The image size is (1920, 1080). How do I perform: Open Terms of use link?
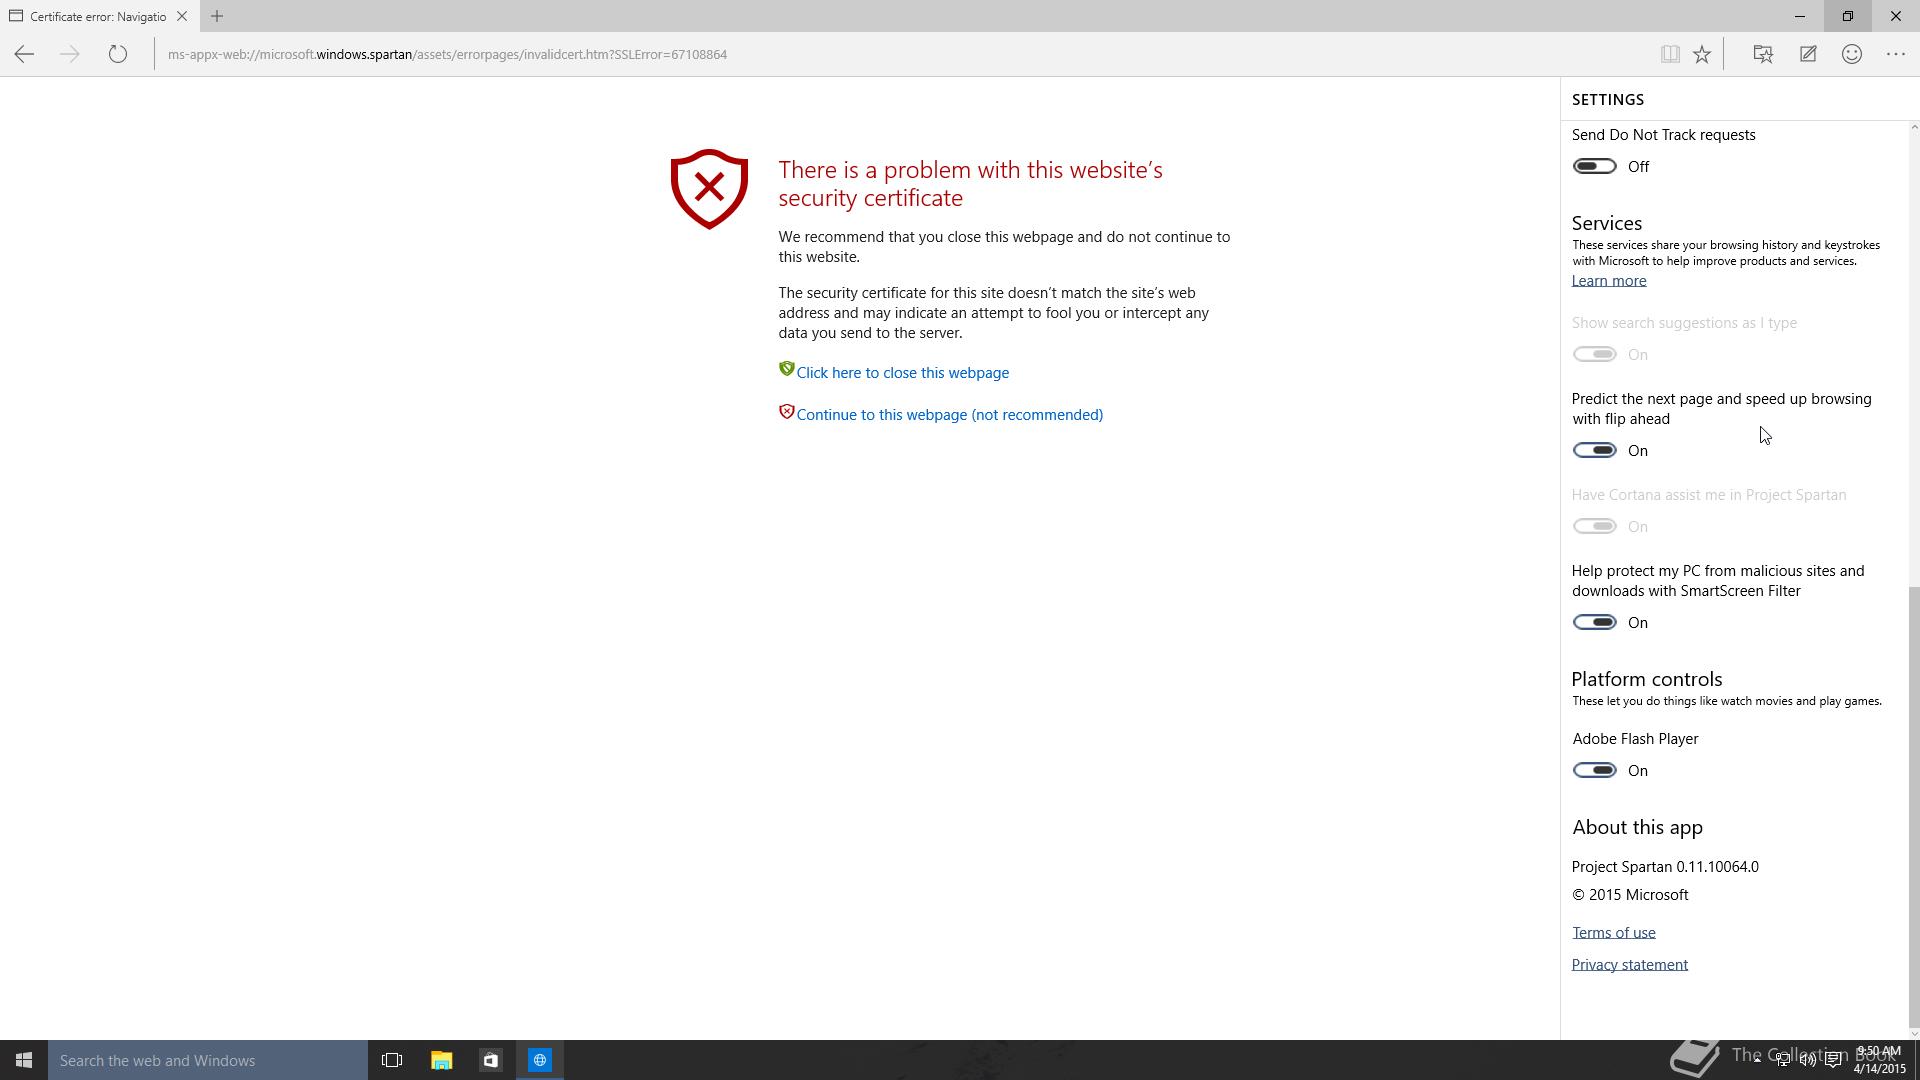[1613, 932]
